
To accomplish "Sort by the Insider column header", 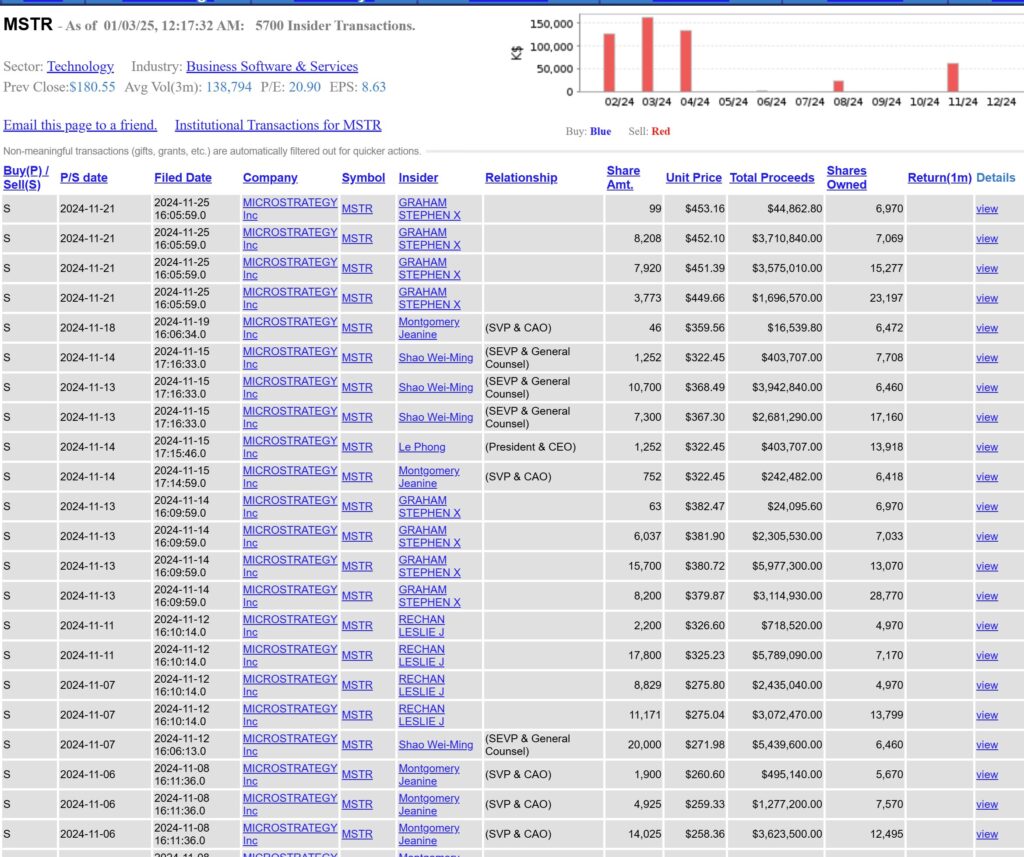I will tap(418, 178).
